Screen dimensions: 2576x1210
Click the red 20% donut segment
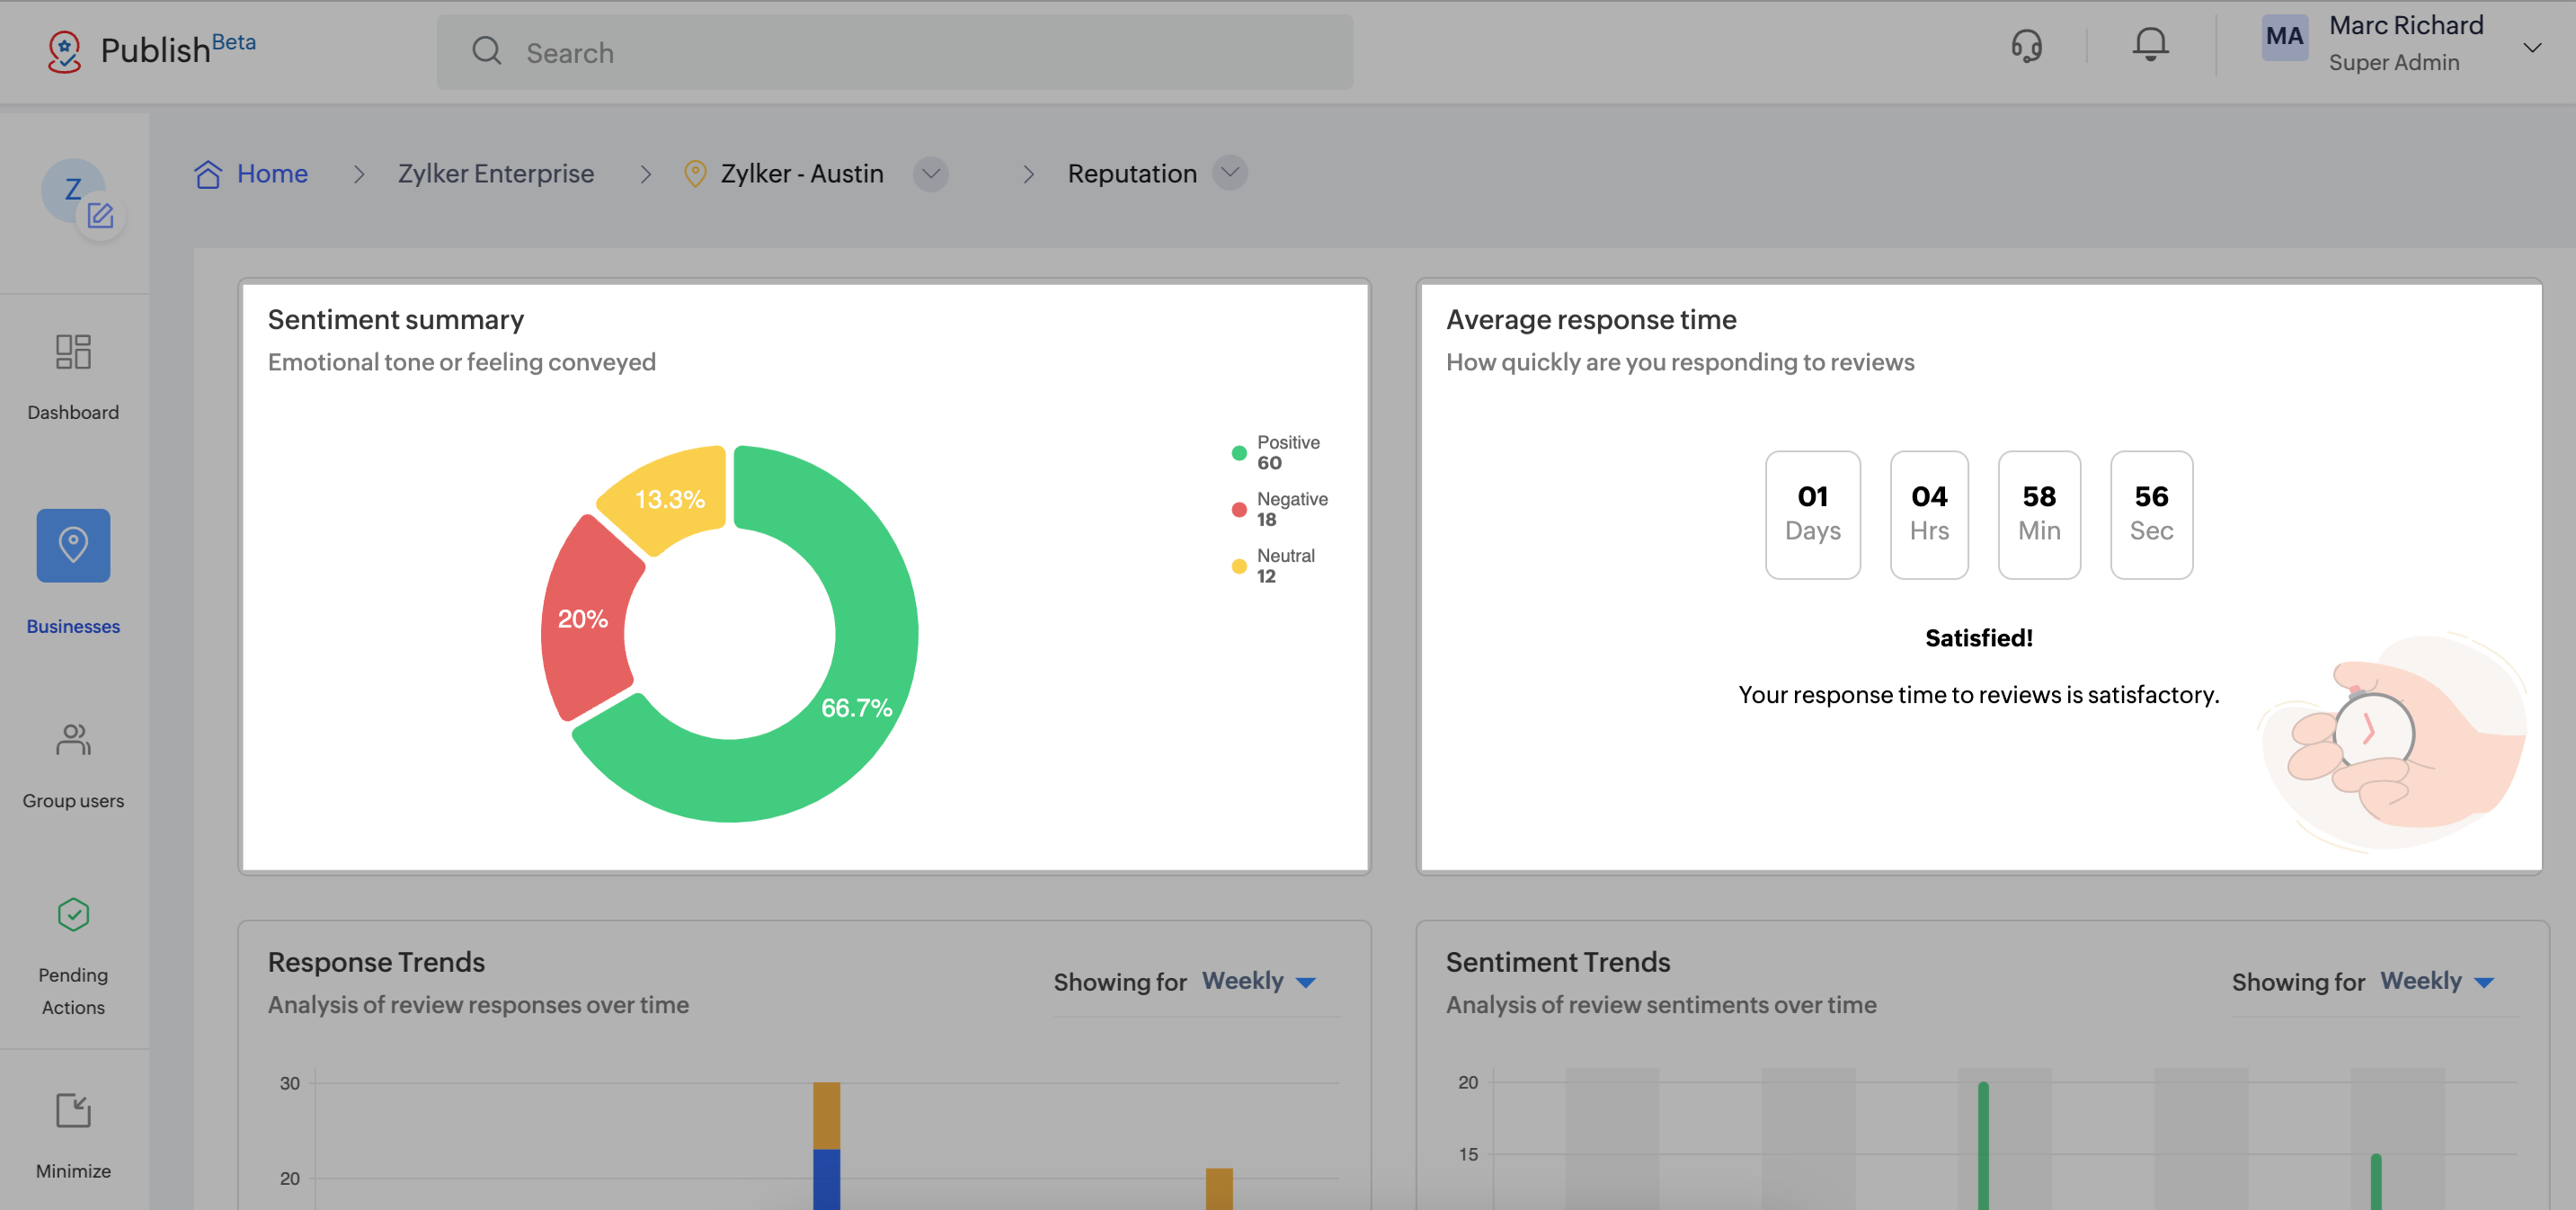tap(583, 619)
